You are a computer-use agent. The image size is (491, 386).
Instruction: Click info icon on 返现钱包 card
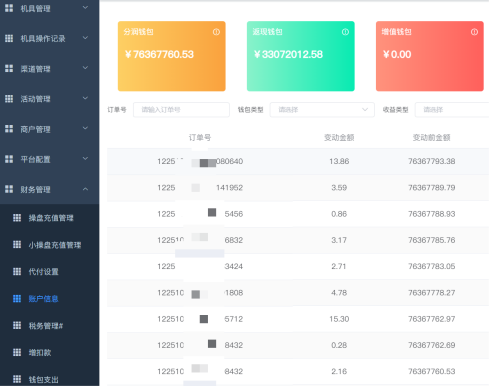[x=345, y=32]
